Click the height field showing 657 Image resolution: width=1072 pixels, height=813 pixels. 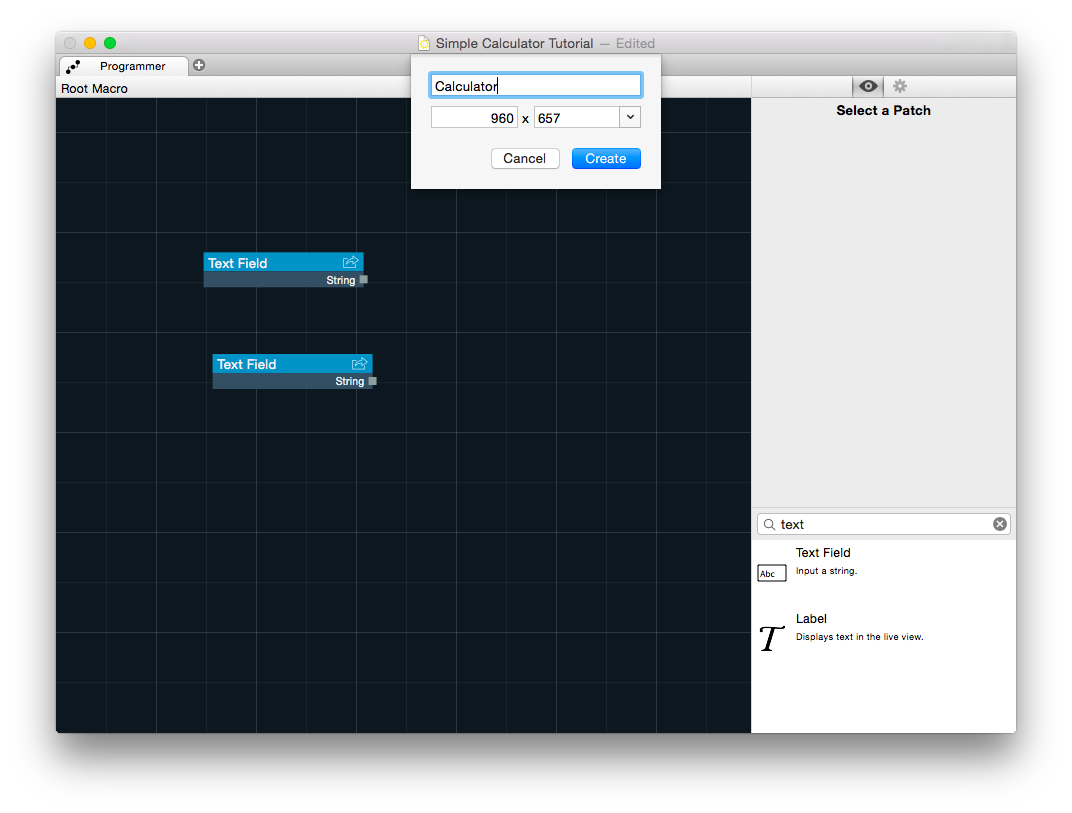[577, 118]
